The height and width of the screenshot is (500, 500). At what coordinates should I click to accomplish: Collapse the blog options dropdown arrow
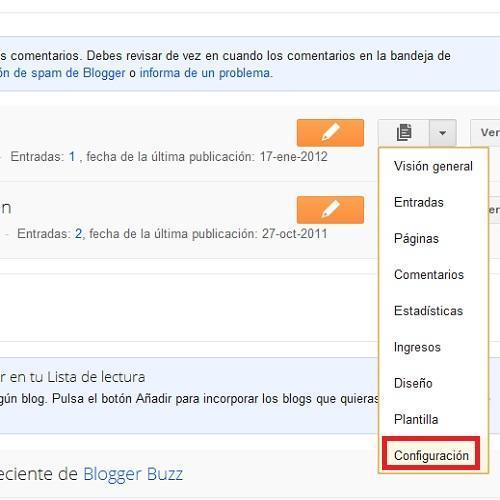pyautogui.click(x=443, y=133)
